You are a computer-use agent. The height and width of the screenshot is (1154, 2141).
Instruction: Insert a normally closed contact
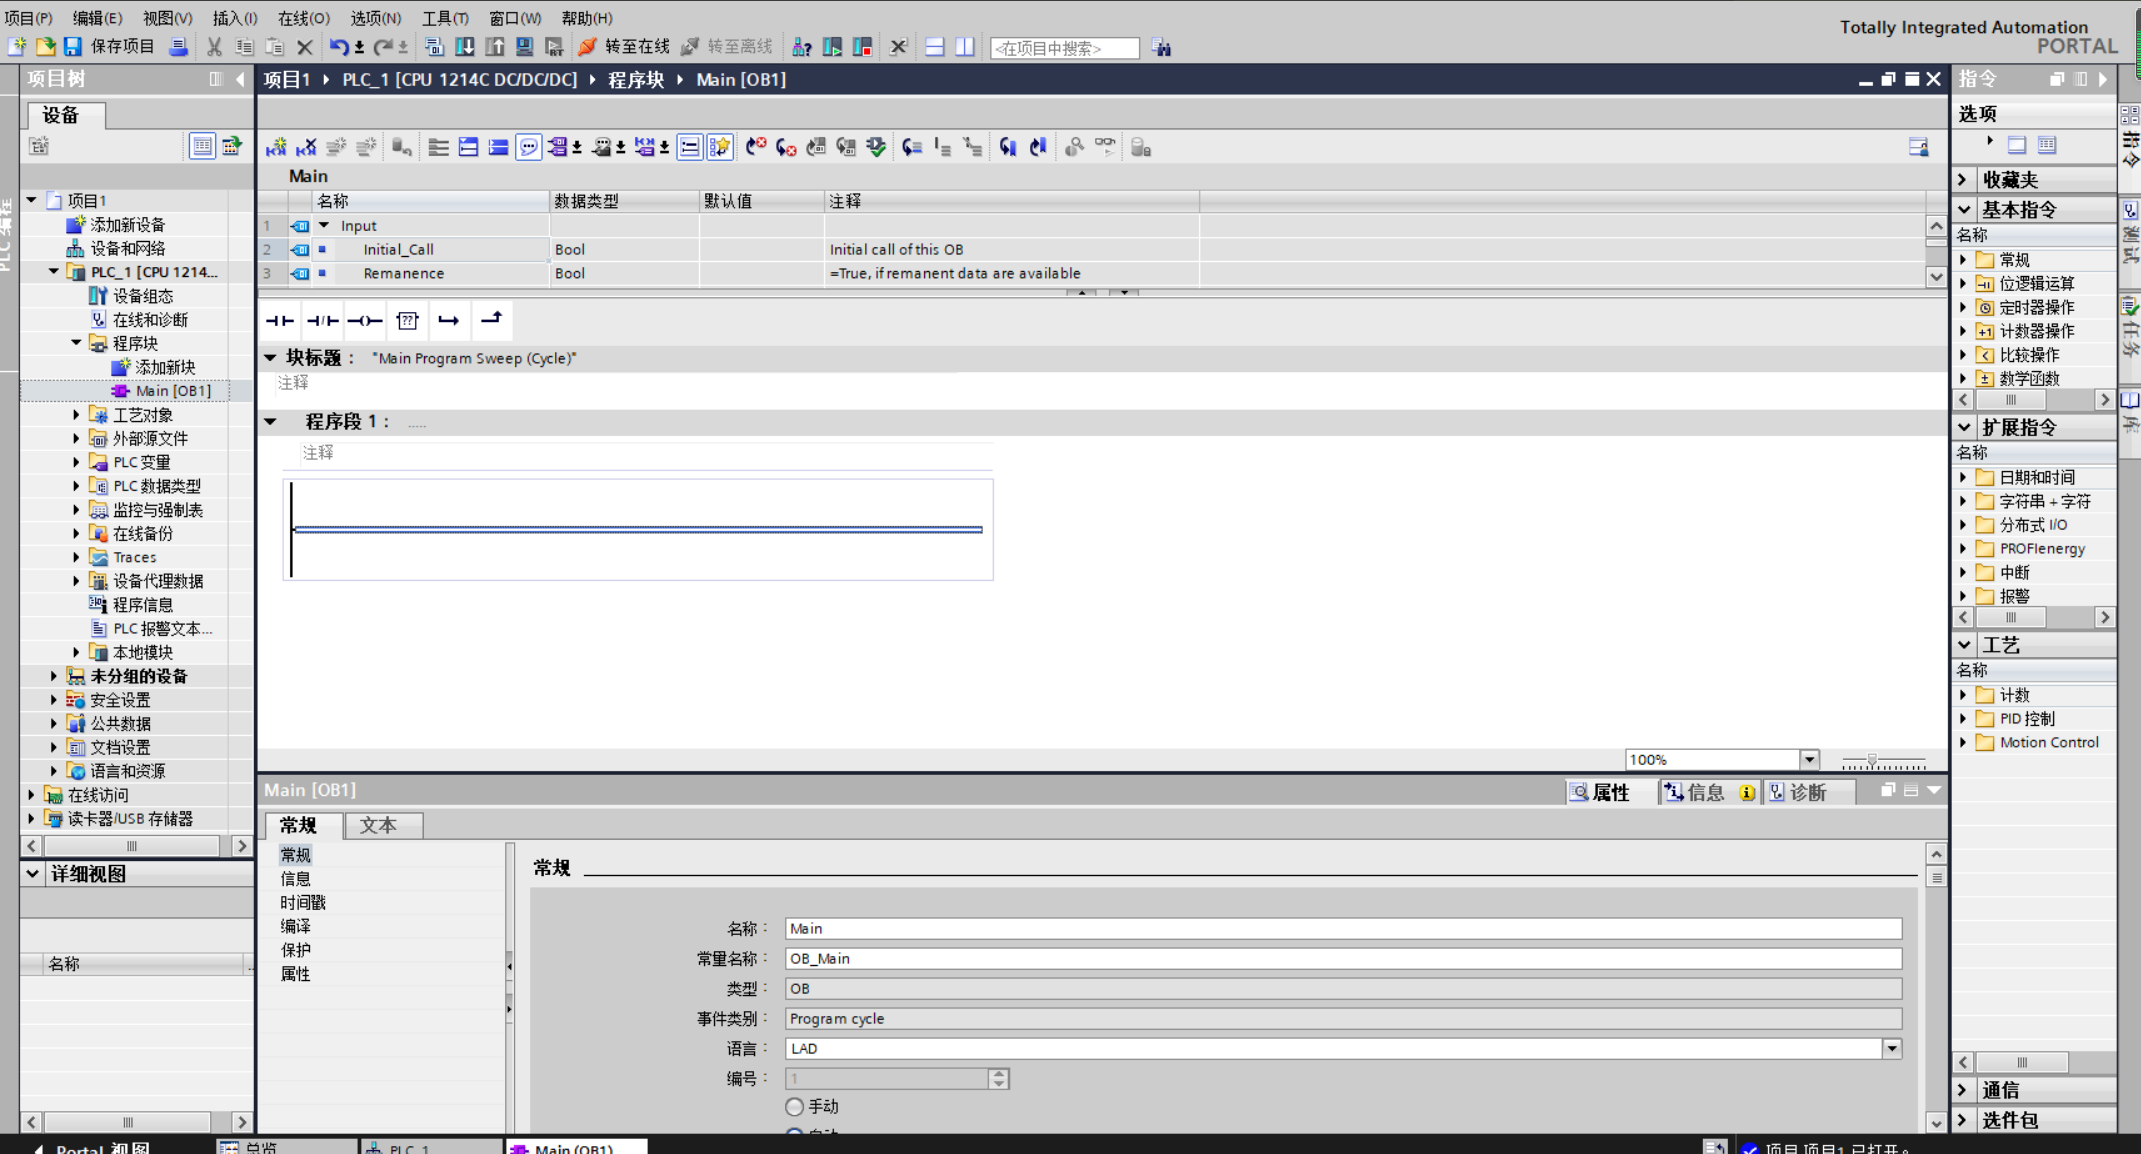[x=322, y=321]
